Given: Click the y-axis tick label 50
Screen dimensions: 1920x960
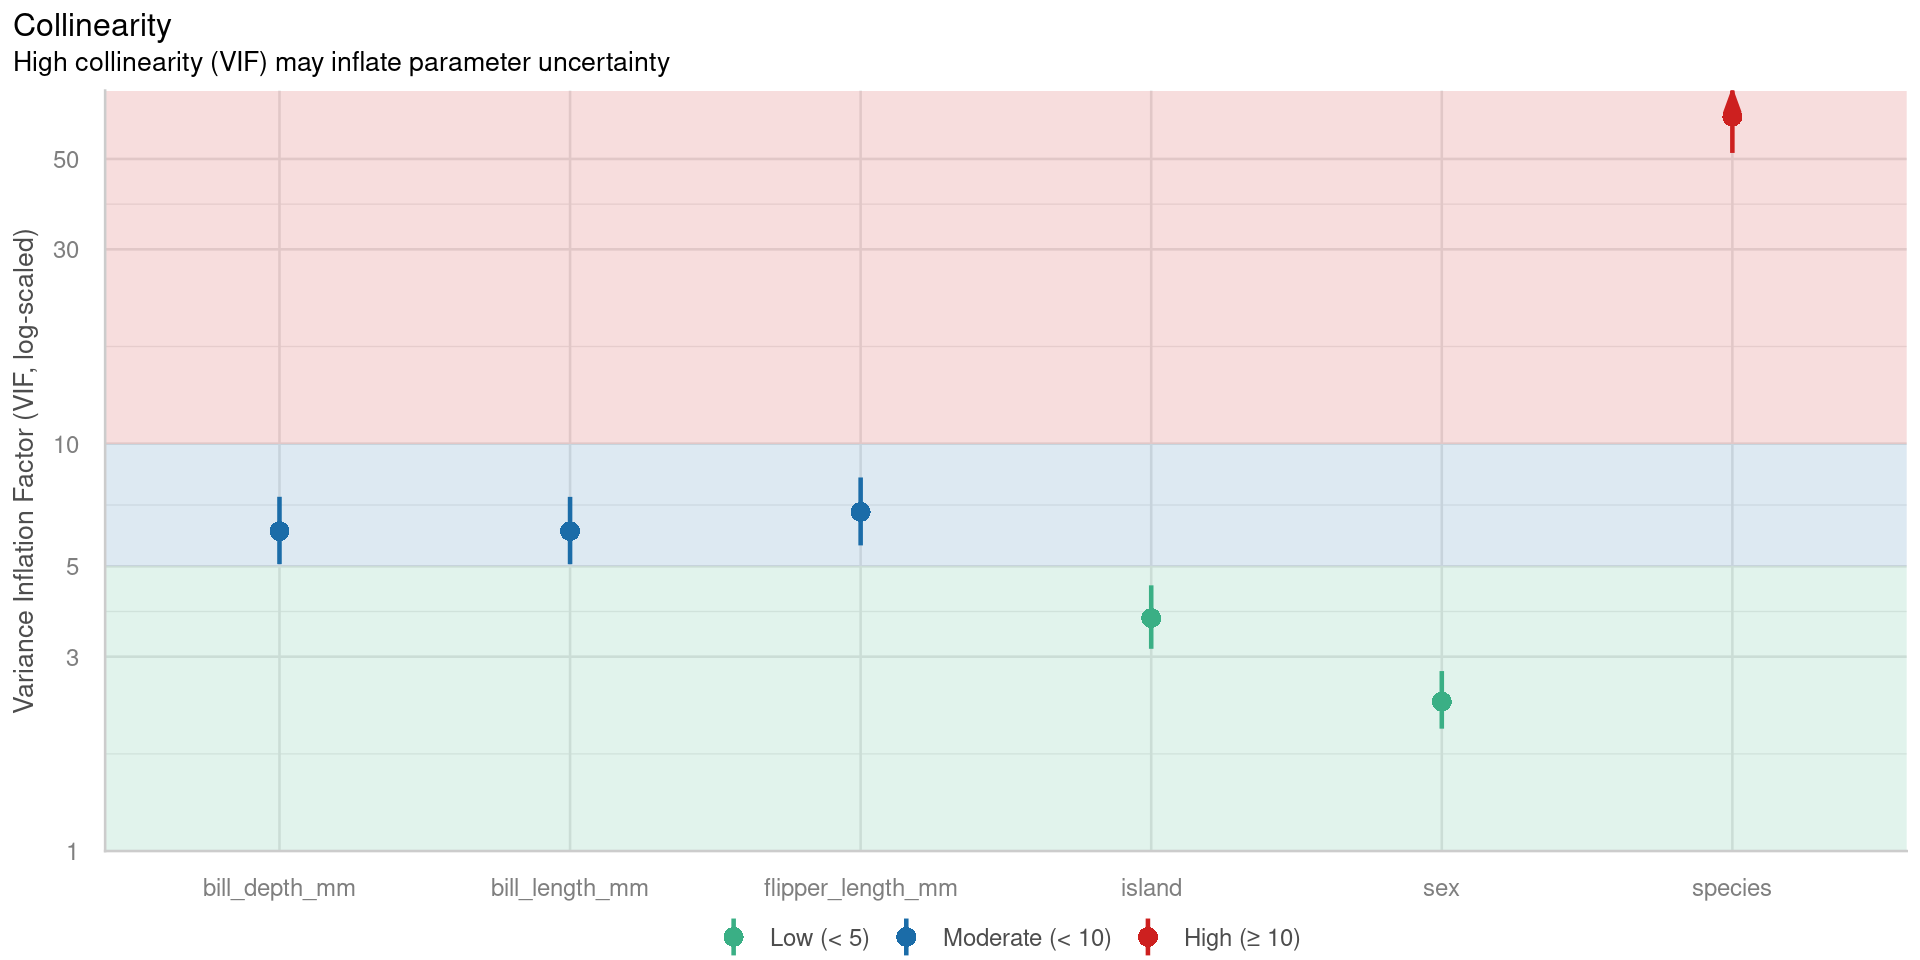Looking at the screenshot, I should 66,160.
